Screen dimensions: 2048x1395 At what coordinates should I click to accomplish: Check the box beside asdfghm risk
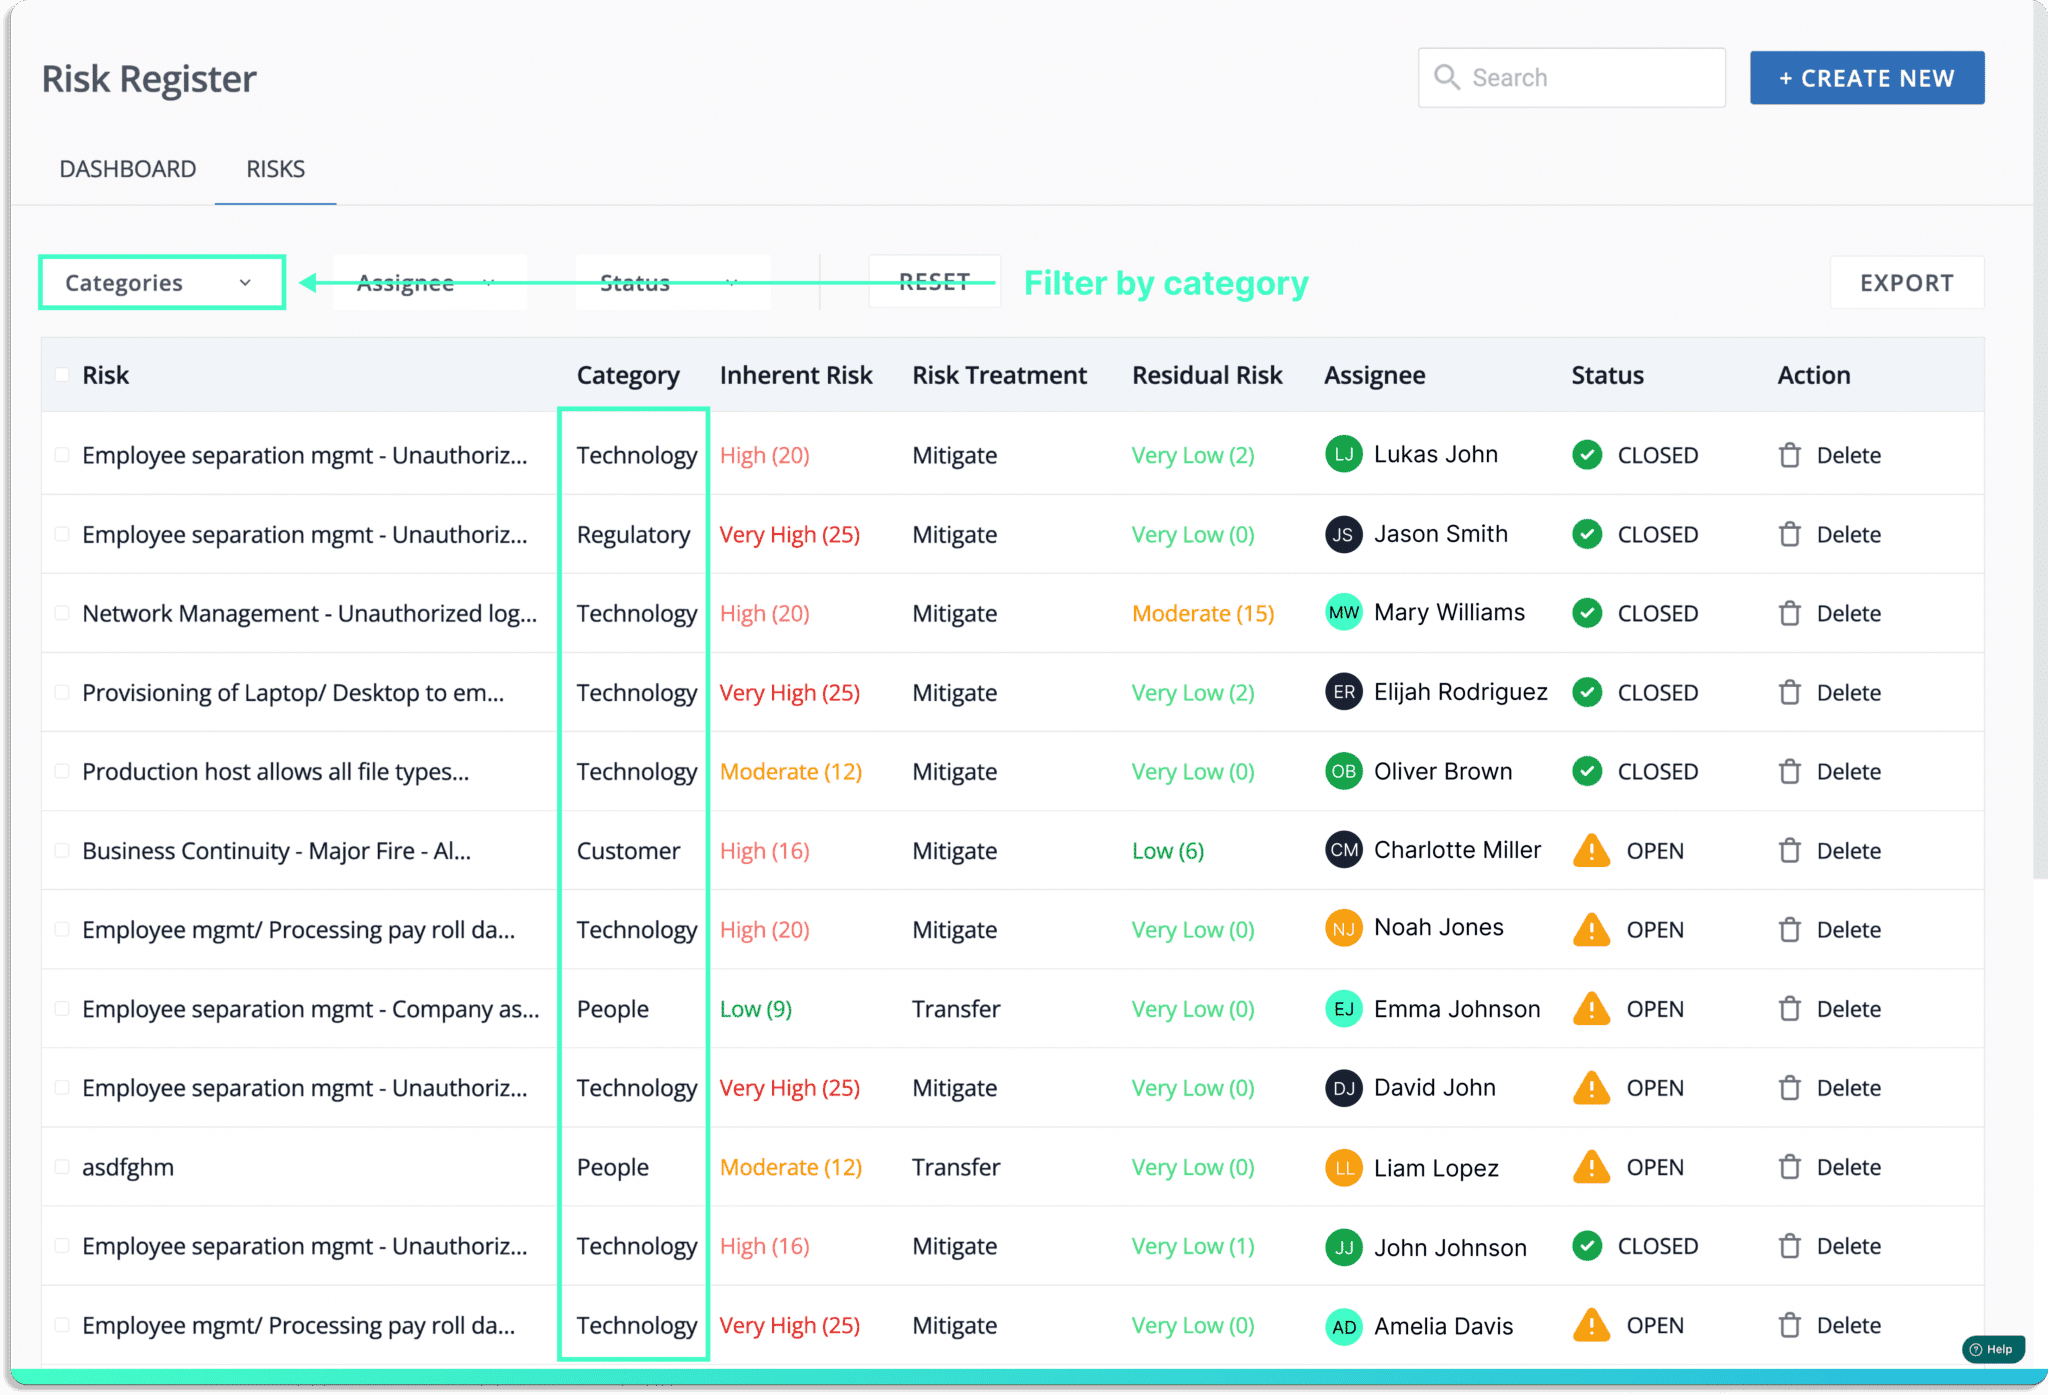pyautogui.click(x=62, y=1167)
